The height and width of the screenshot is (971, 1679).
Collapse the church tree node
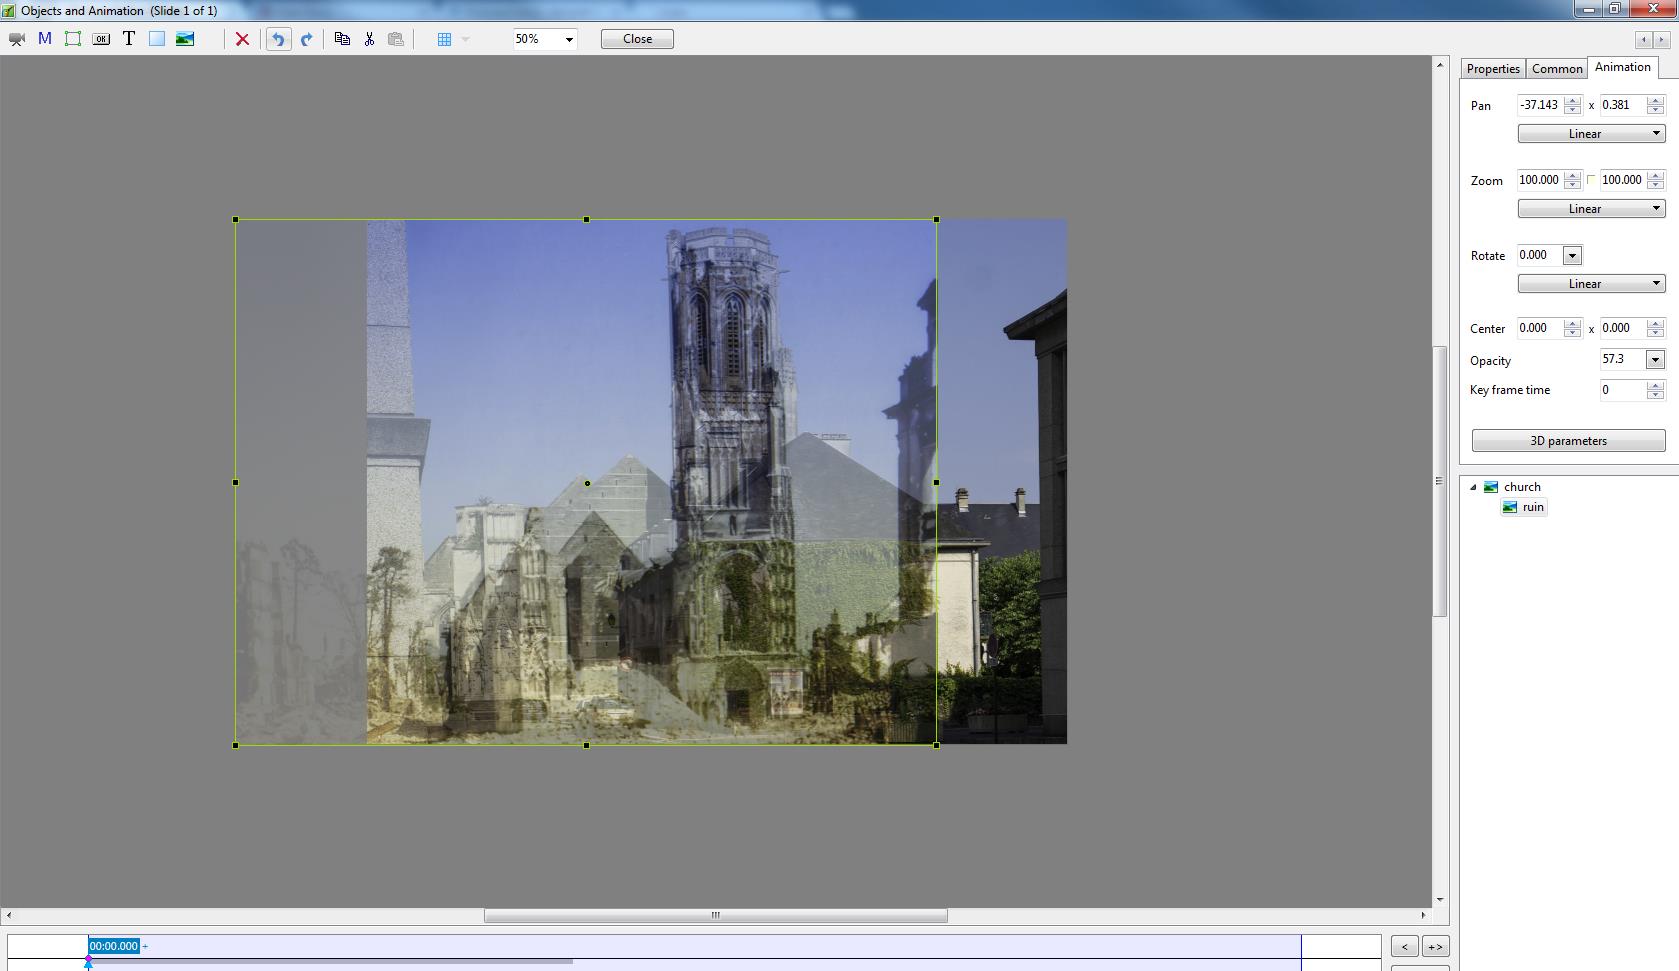click(x=1473, y=487)
